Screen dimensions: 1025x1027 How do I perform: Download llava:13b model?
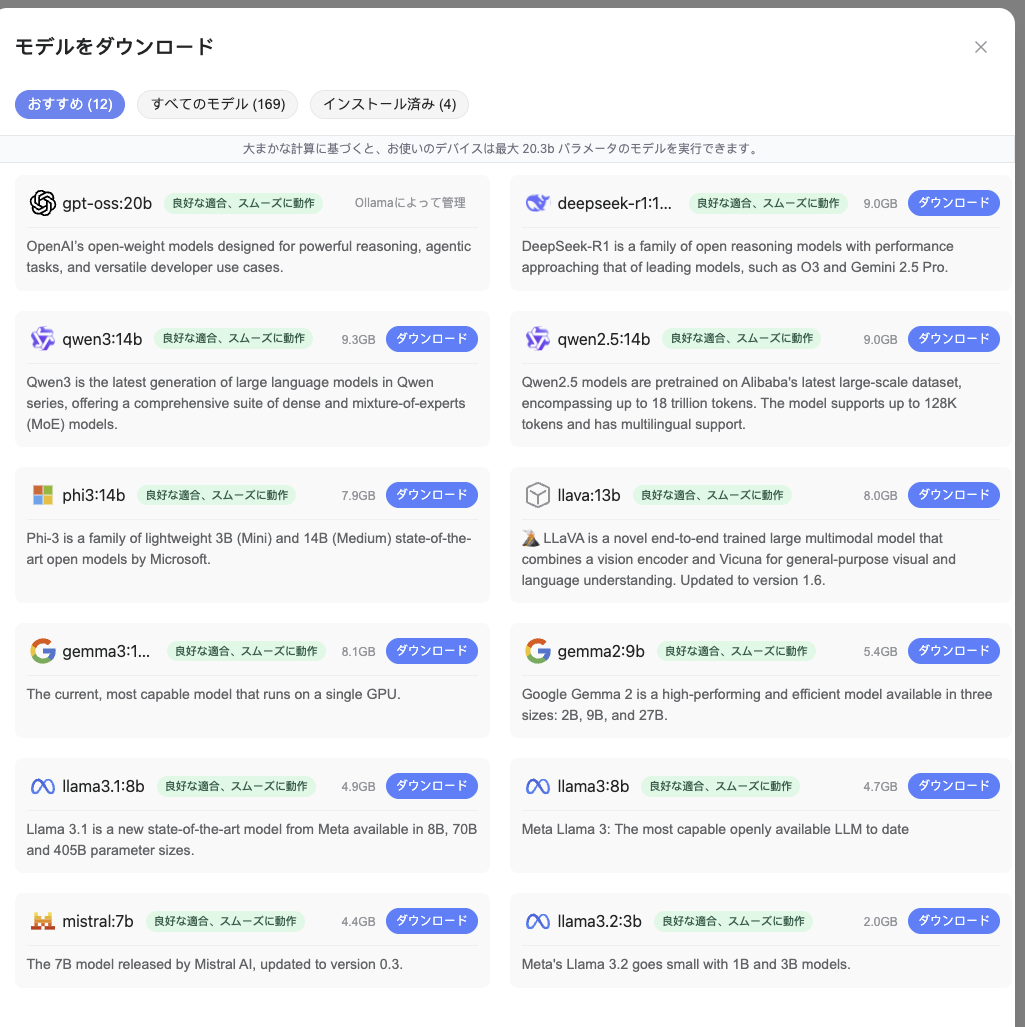coord(954,495)
